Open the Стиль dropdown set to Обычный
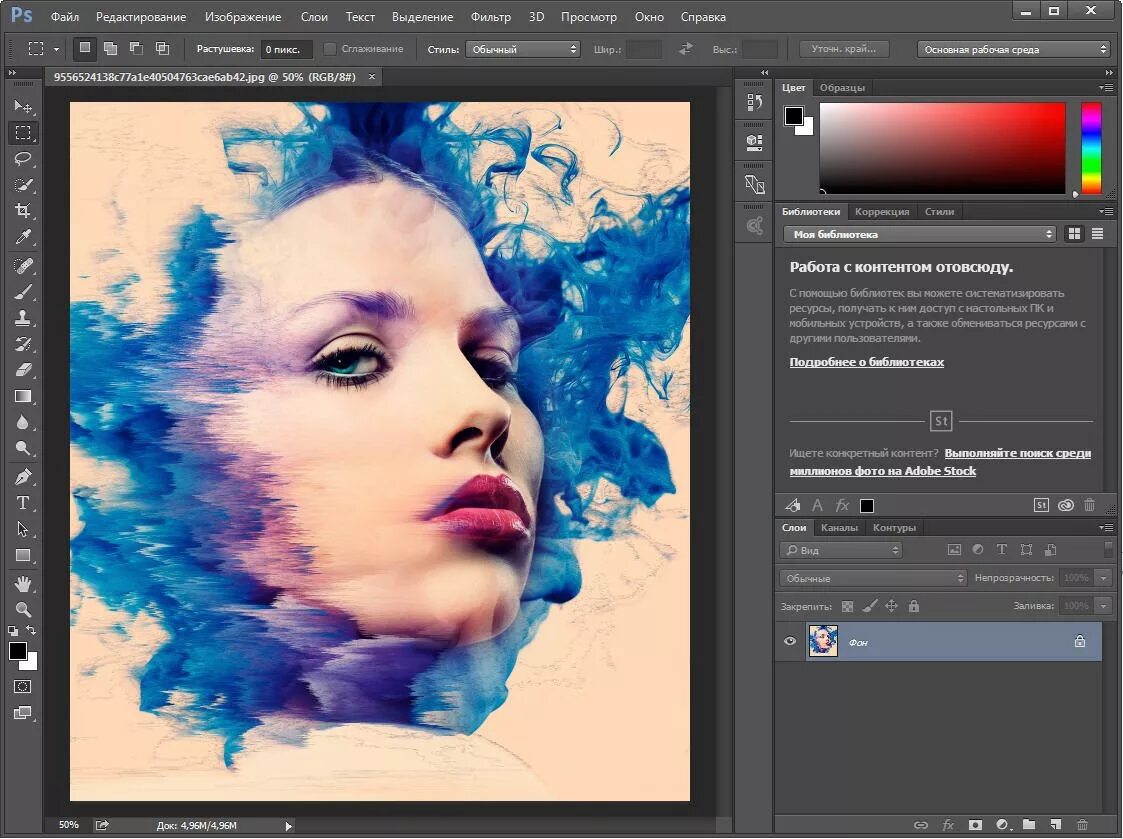The width and height of the screenshot is (1123, 839). click(x=522, y=49)
